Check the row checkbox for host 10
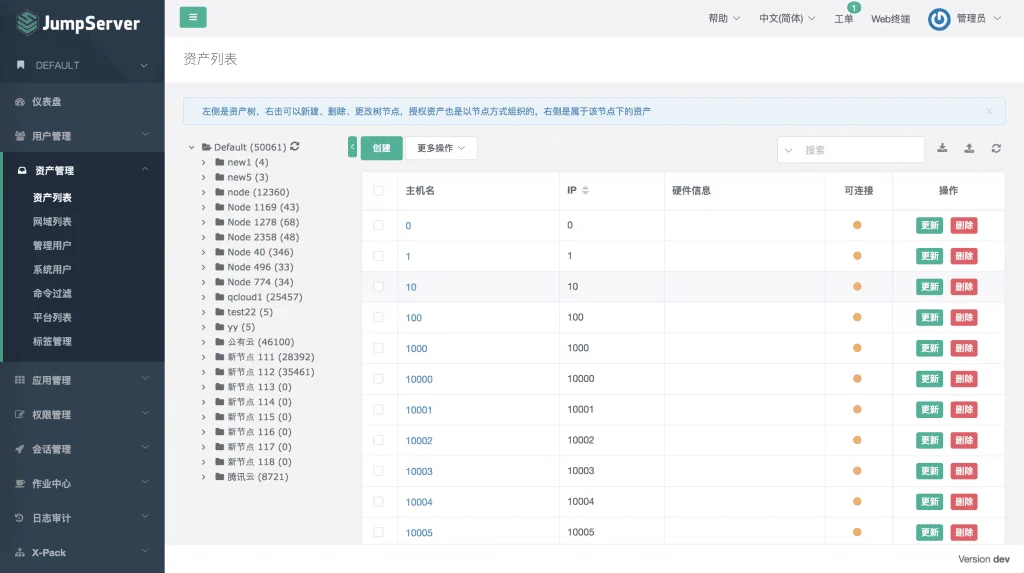1024x573 pixels. [378, 287]
